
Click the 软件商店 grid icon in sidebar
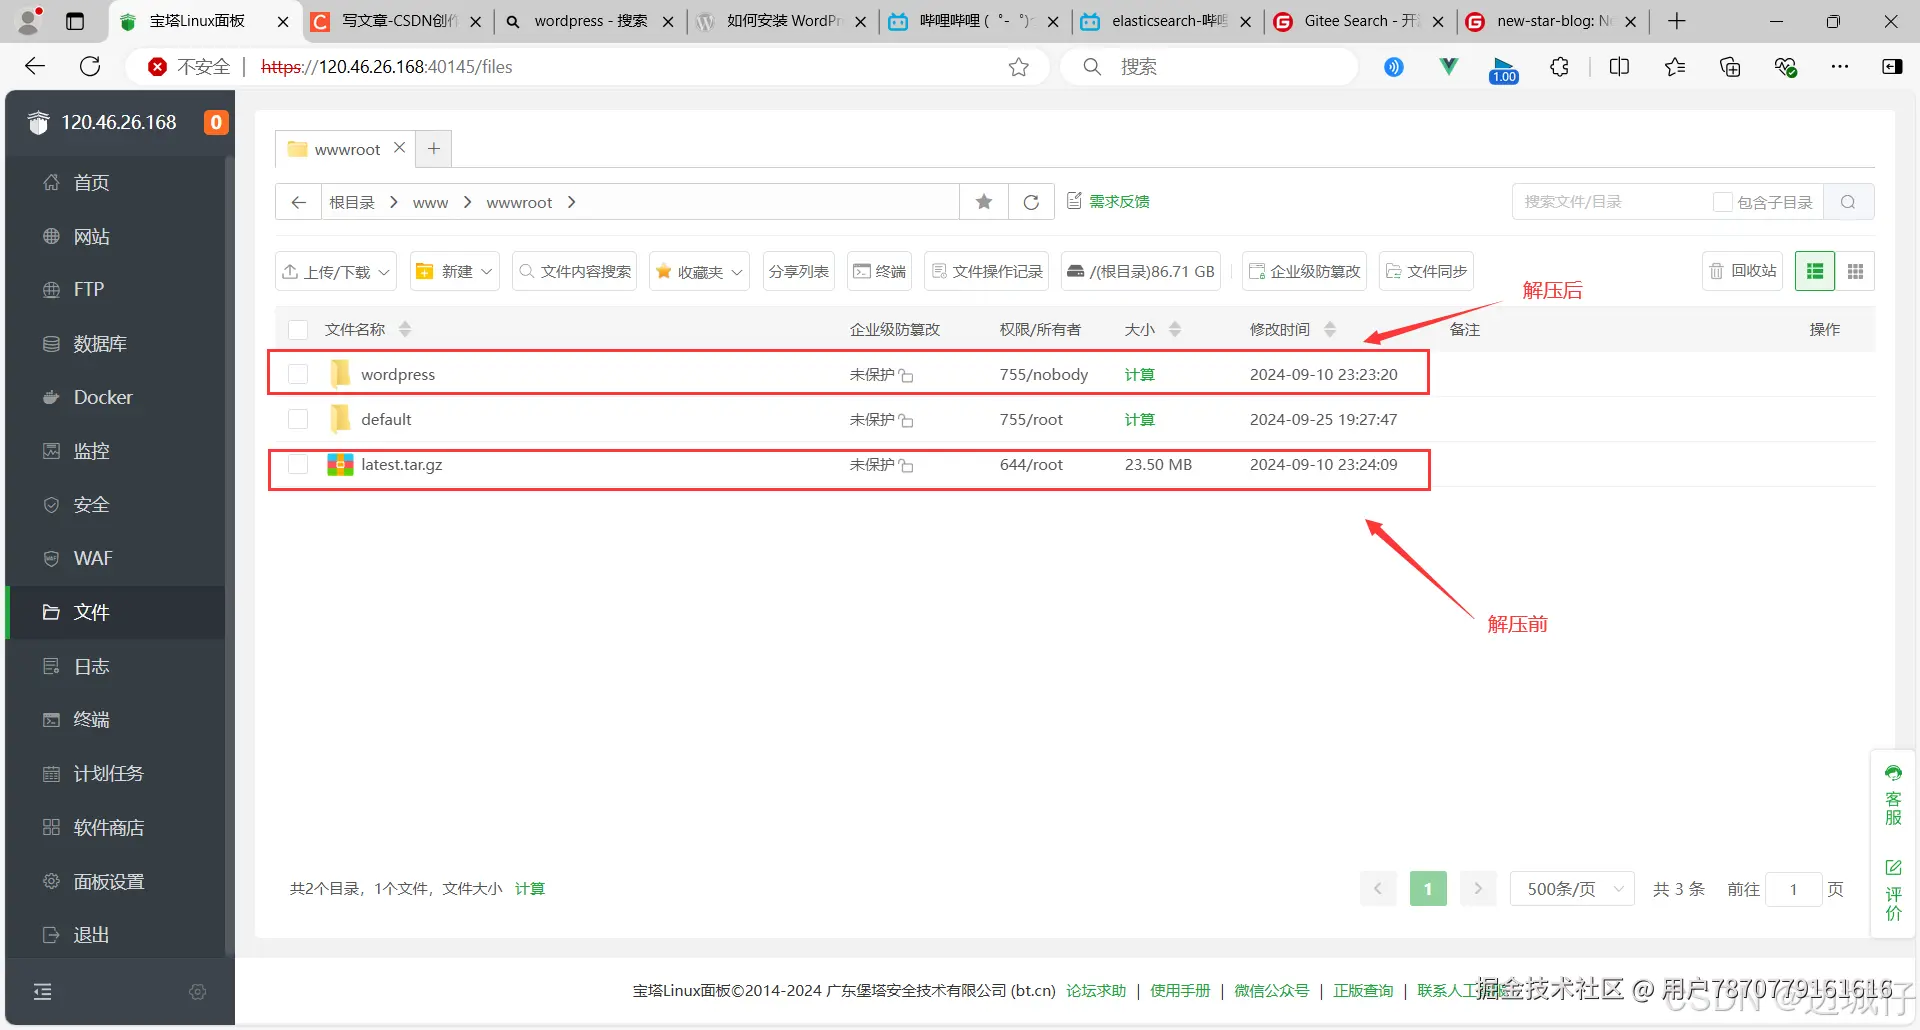pos(51,827)
